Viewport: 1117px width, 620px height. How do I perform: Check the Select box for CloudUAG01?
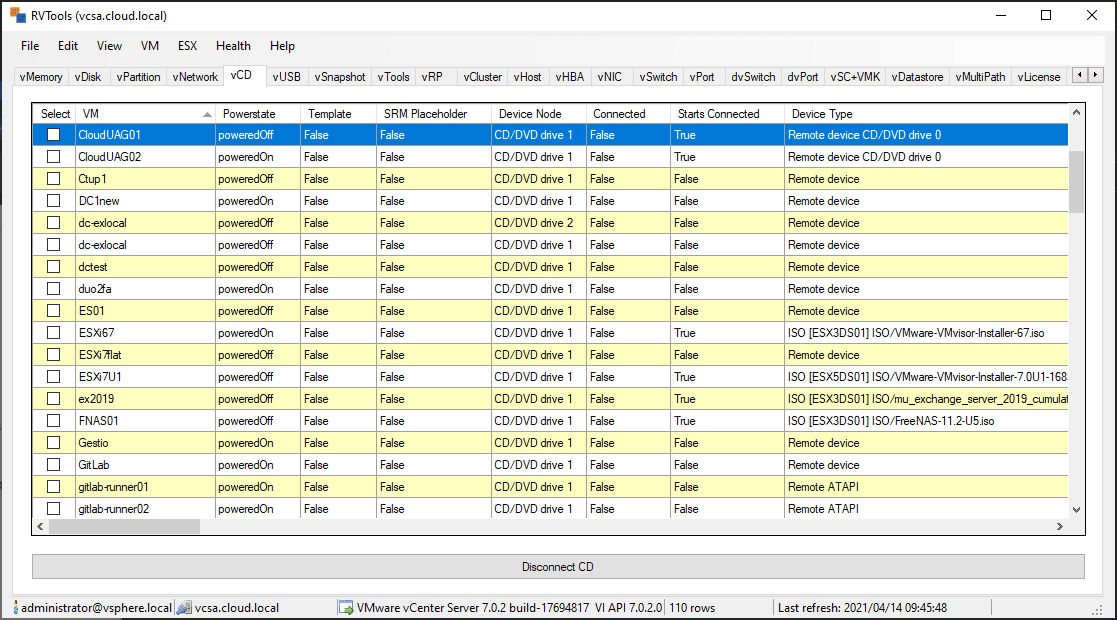click(x=54, y=135)
